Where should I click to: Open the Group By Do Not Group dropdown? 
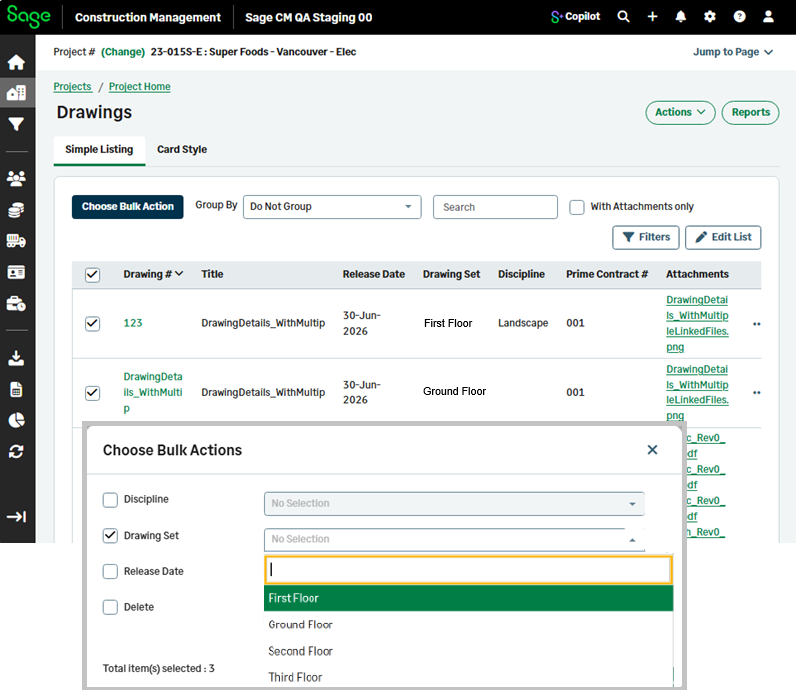(x=332, y=207)
